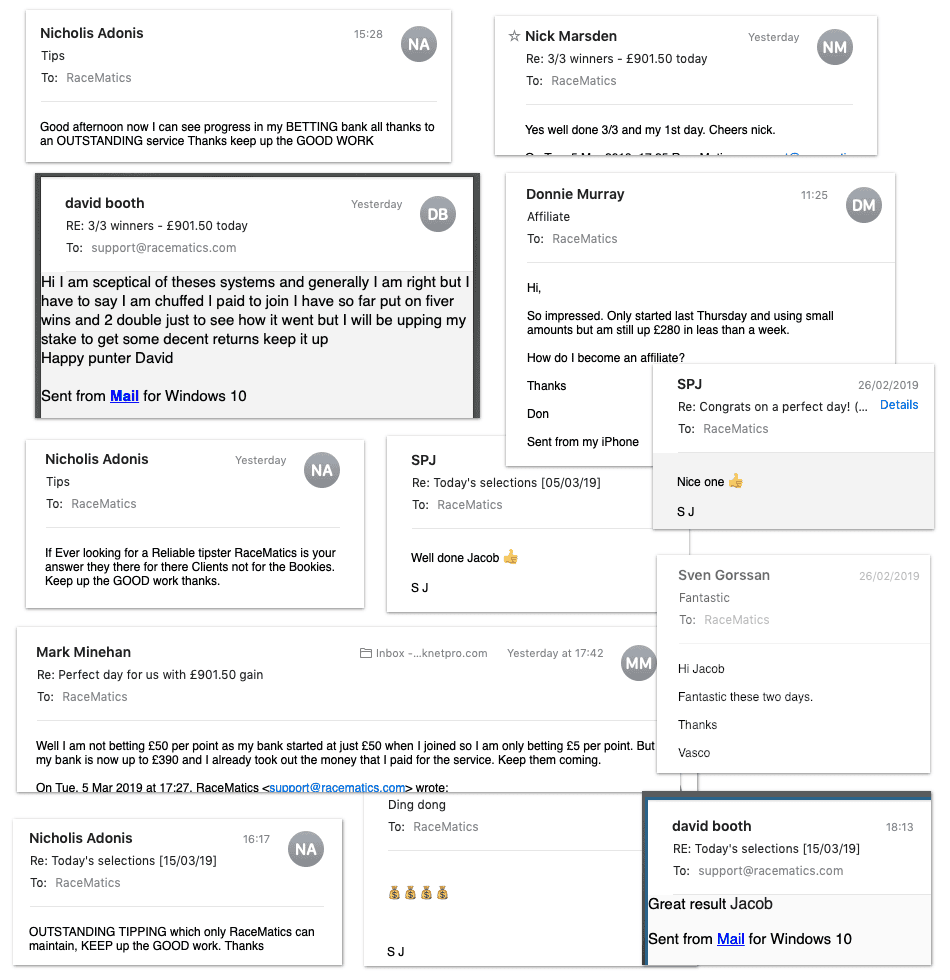Click Mark Minehan's MM avatar icon
The width and height of the screenshot is (950, 980).
(638, 663)
